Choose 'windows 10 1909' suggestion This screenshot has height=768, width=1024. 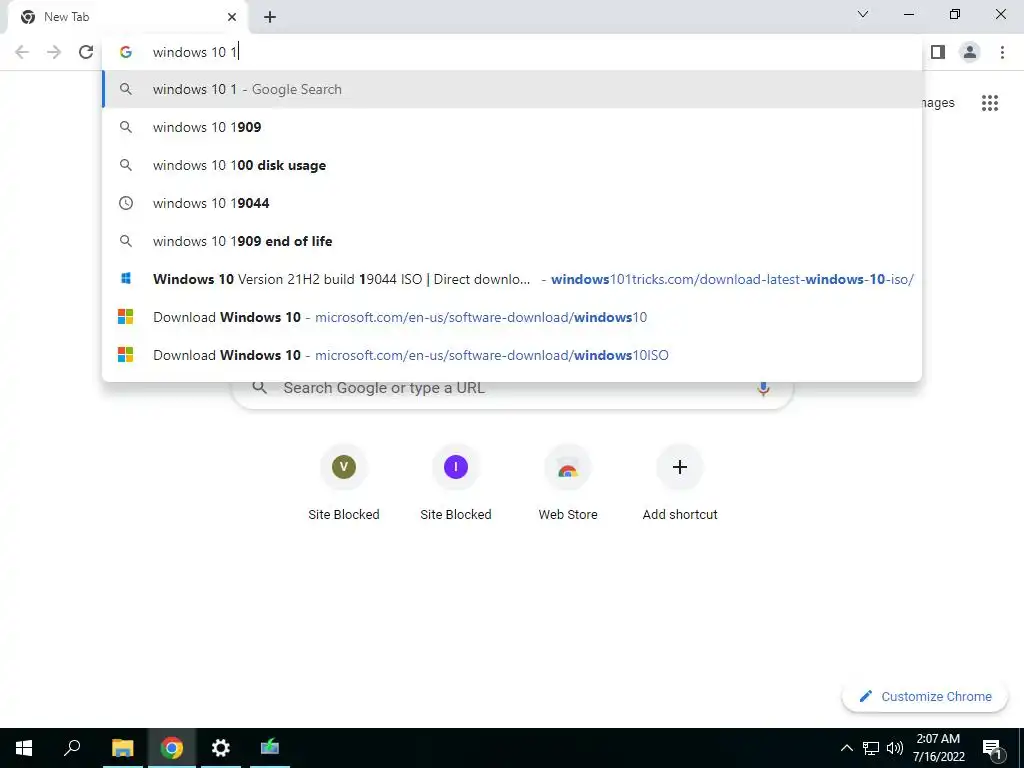click(512, 127)
